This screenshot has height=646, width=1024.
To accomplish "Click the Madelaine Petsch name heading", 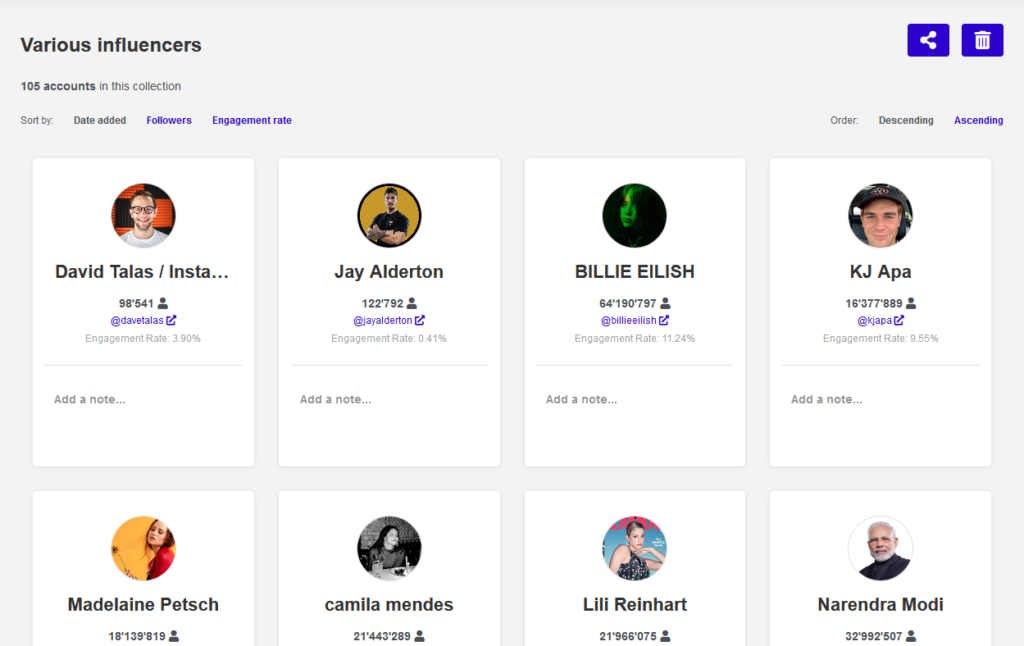I will tap(143, 605).
